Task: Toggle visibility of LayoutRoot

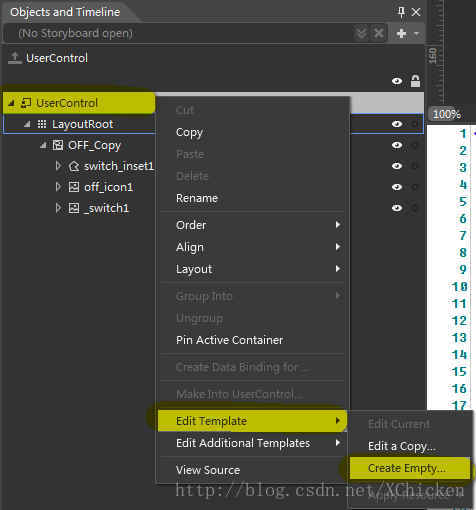Action: pyautogui.click(x=397, y=124)
